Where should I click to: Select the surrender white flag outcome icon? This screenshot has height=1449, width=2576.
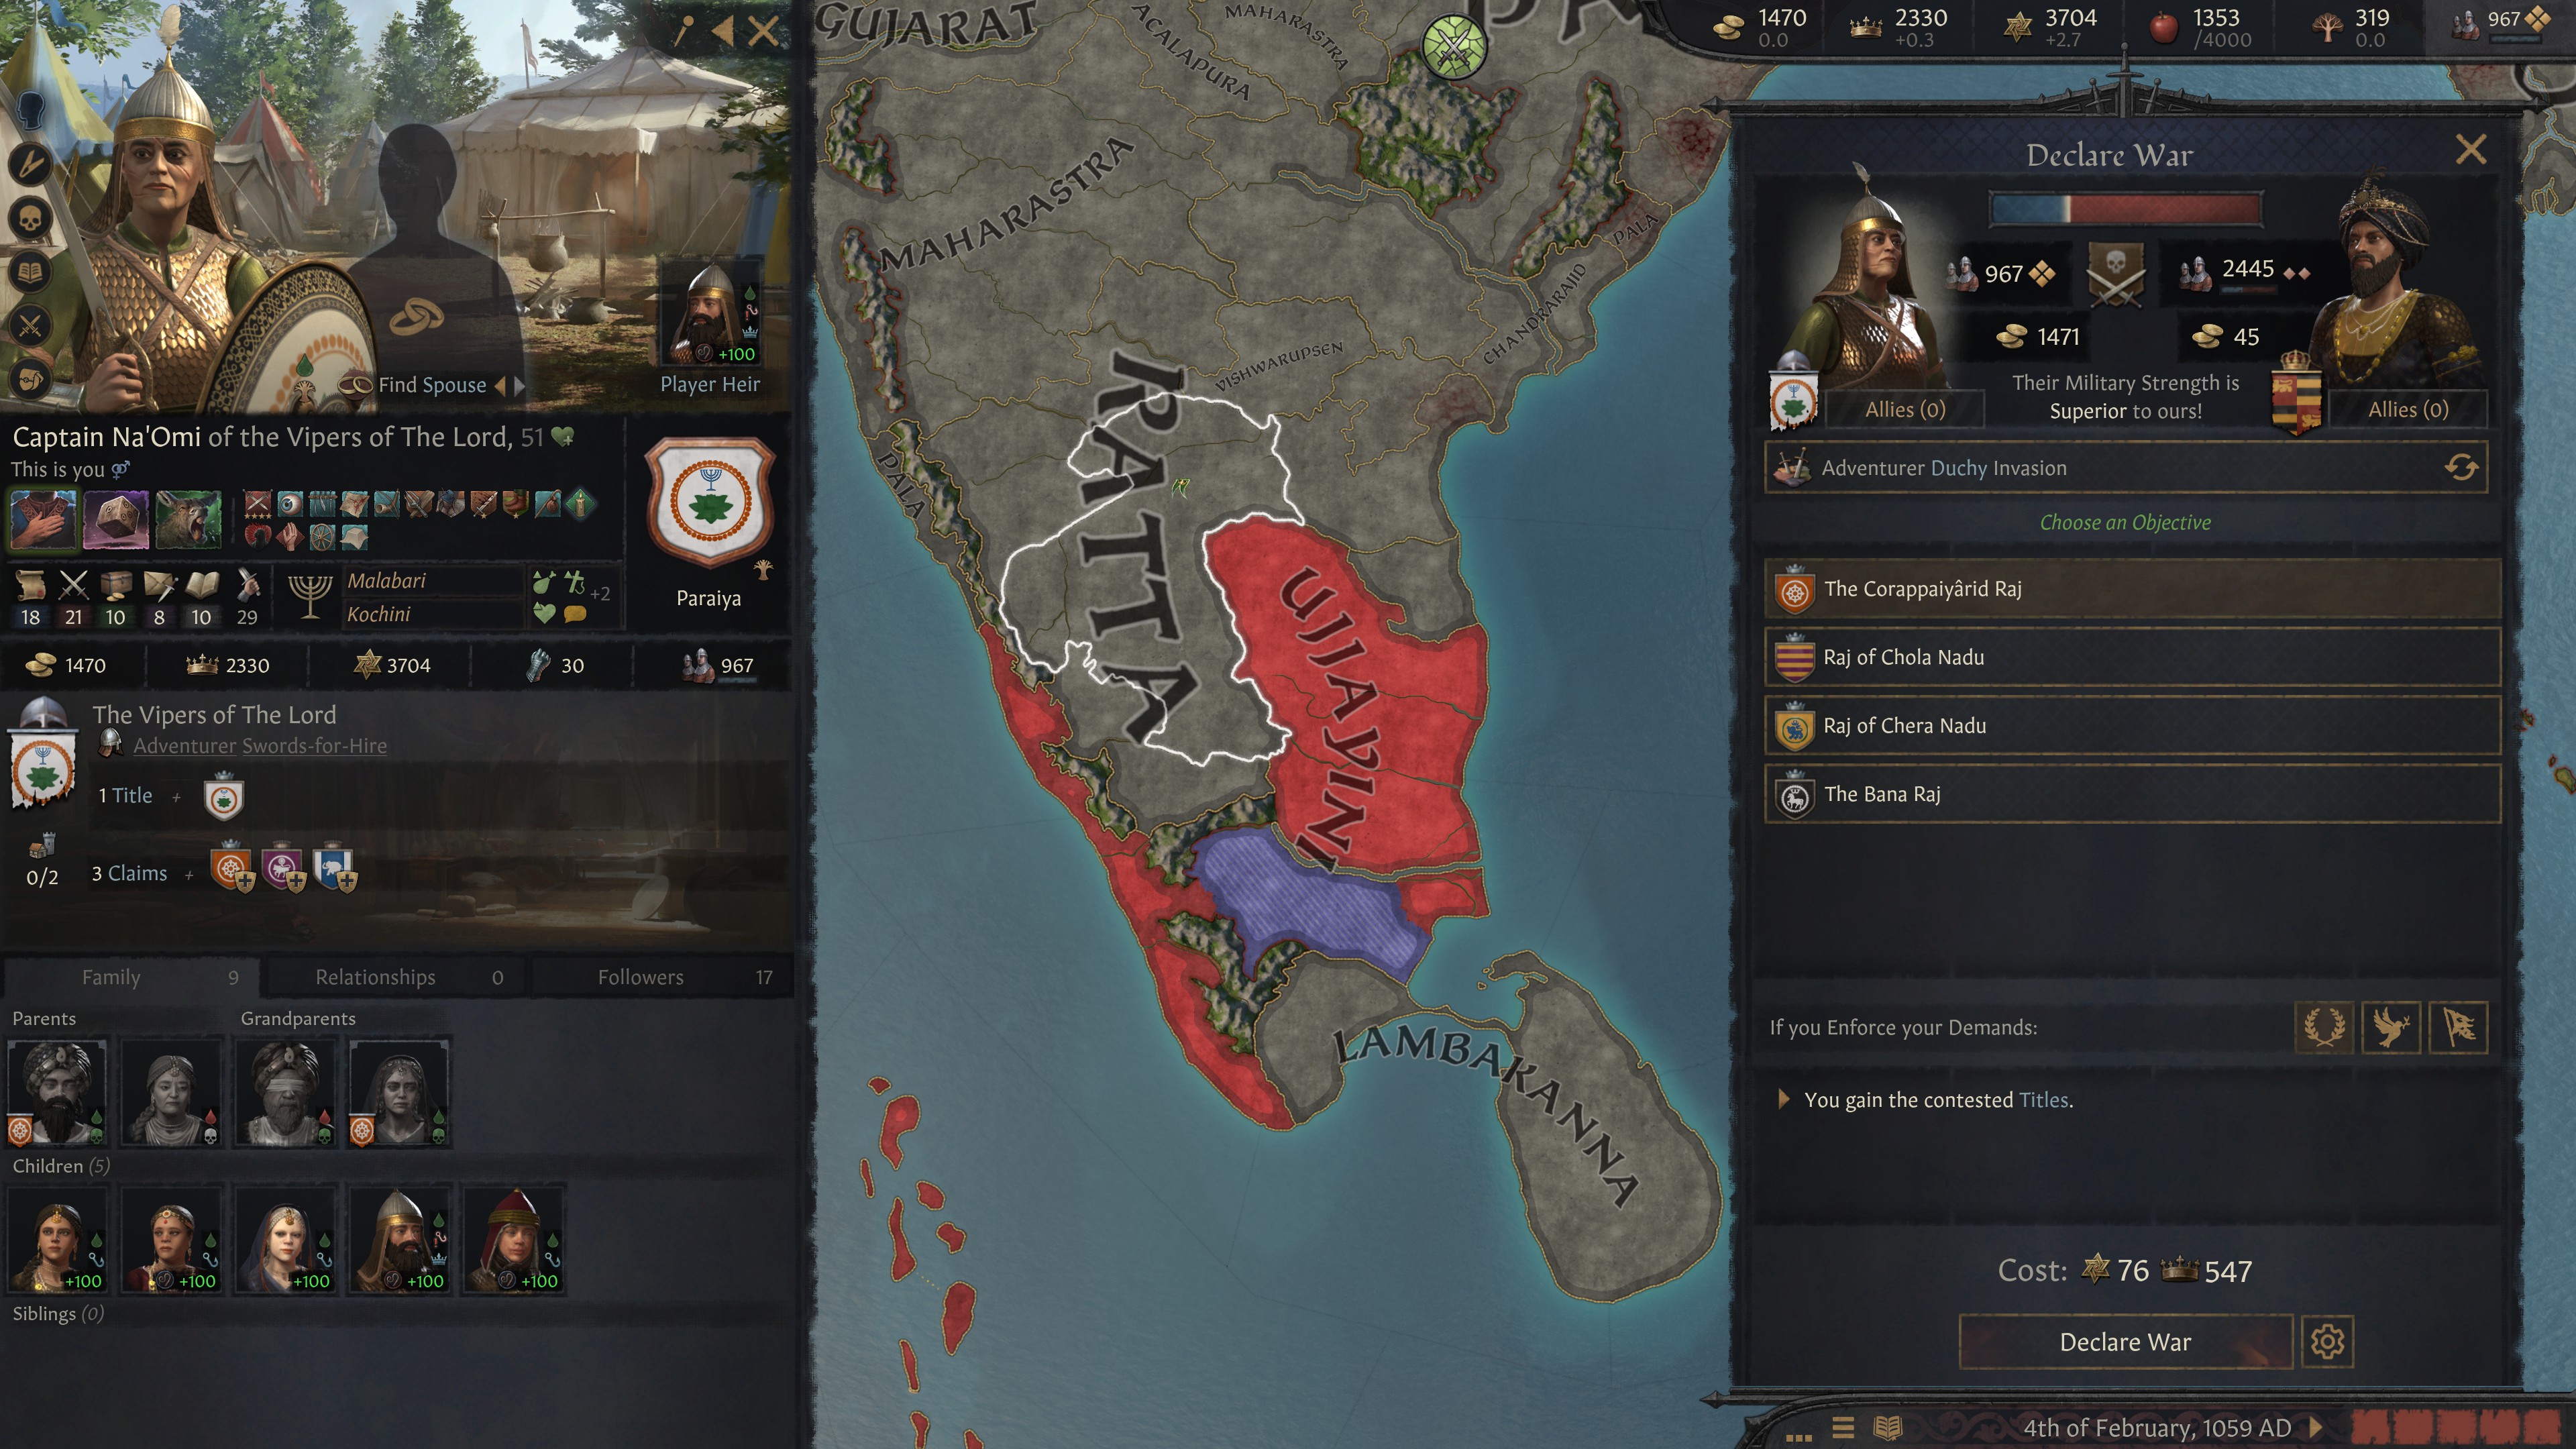tap(2459, 1027)
